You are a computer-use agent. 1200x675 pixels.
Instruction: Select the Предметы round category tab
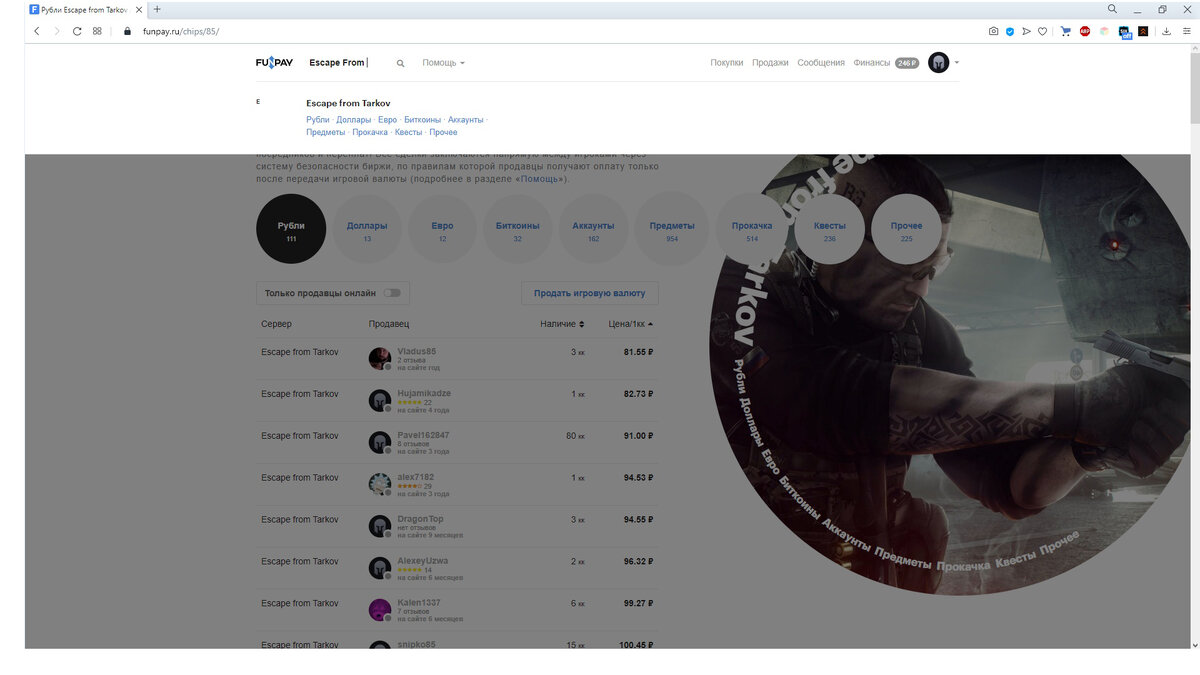coord(672,229)
